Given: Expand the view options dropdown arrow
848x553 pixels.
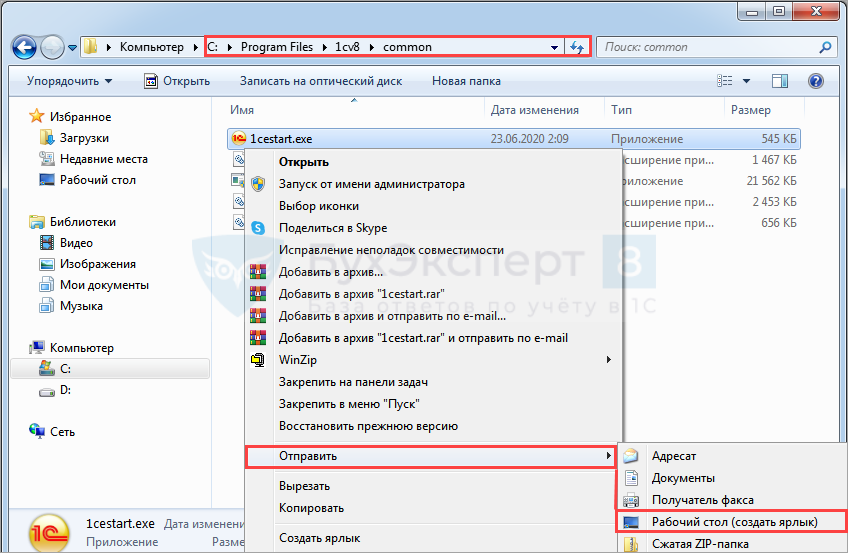Looking at the screenshot, I should pos(746,81).
